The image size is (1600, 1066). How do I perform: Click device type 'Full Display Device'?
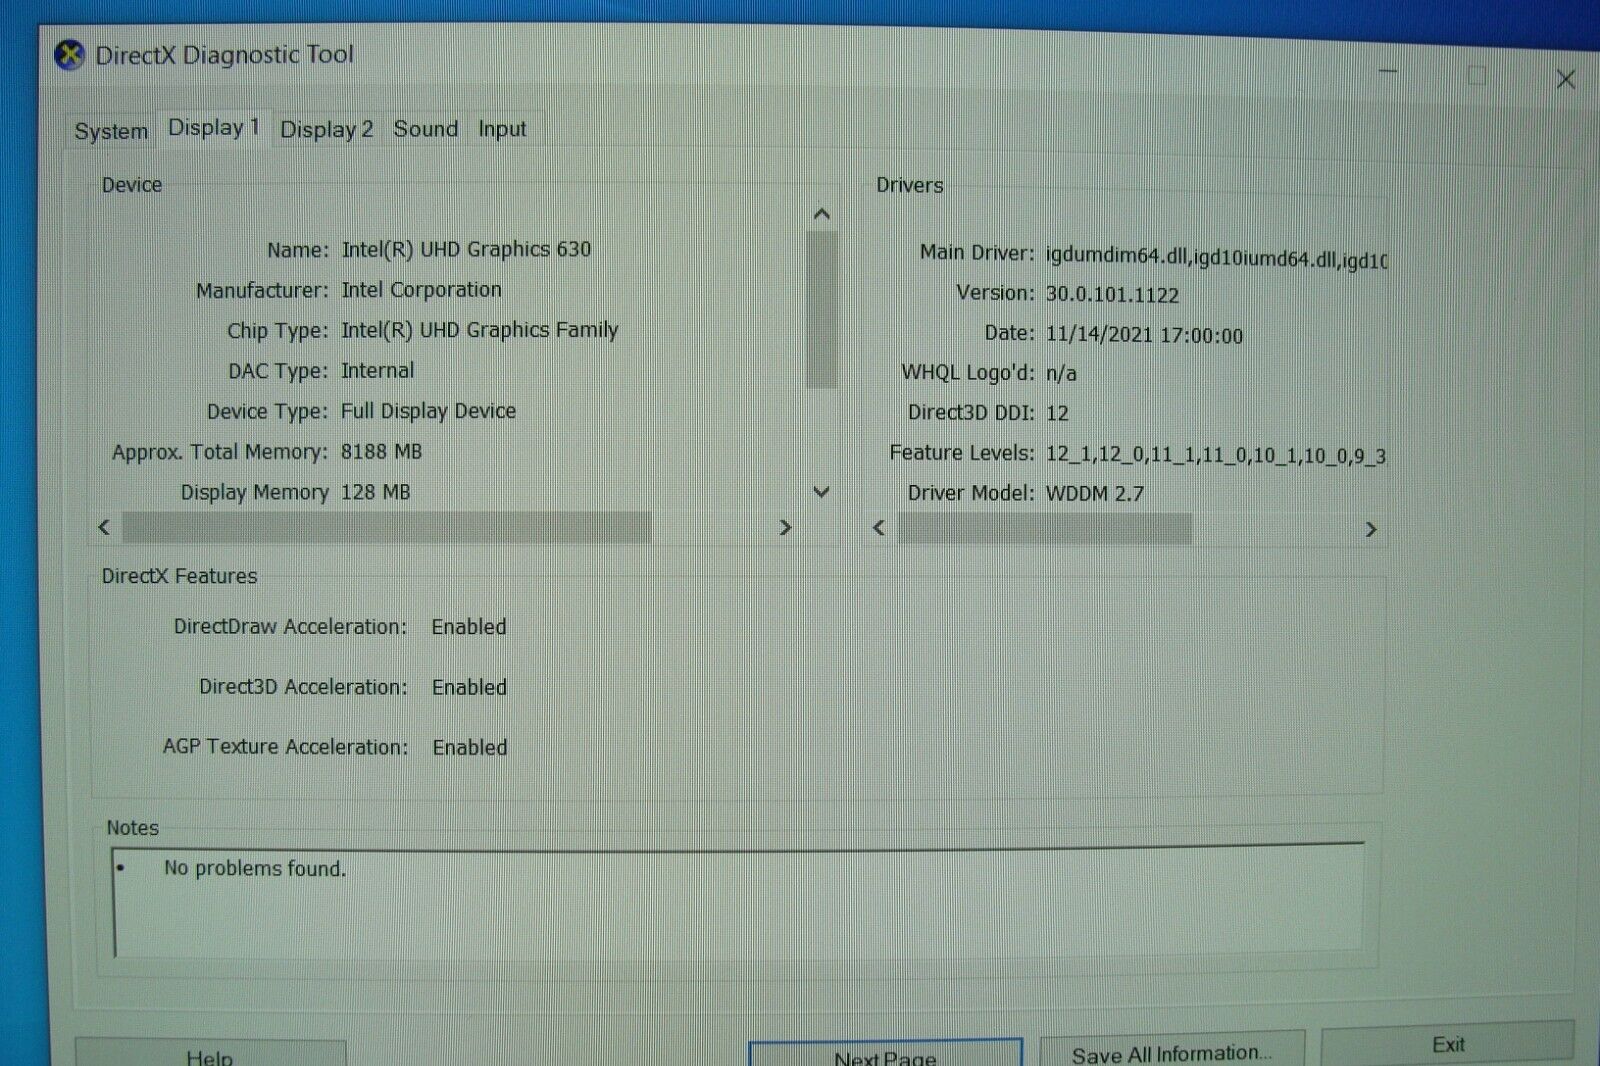428,411
